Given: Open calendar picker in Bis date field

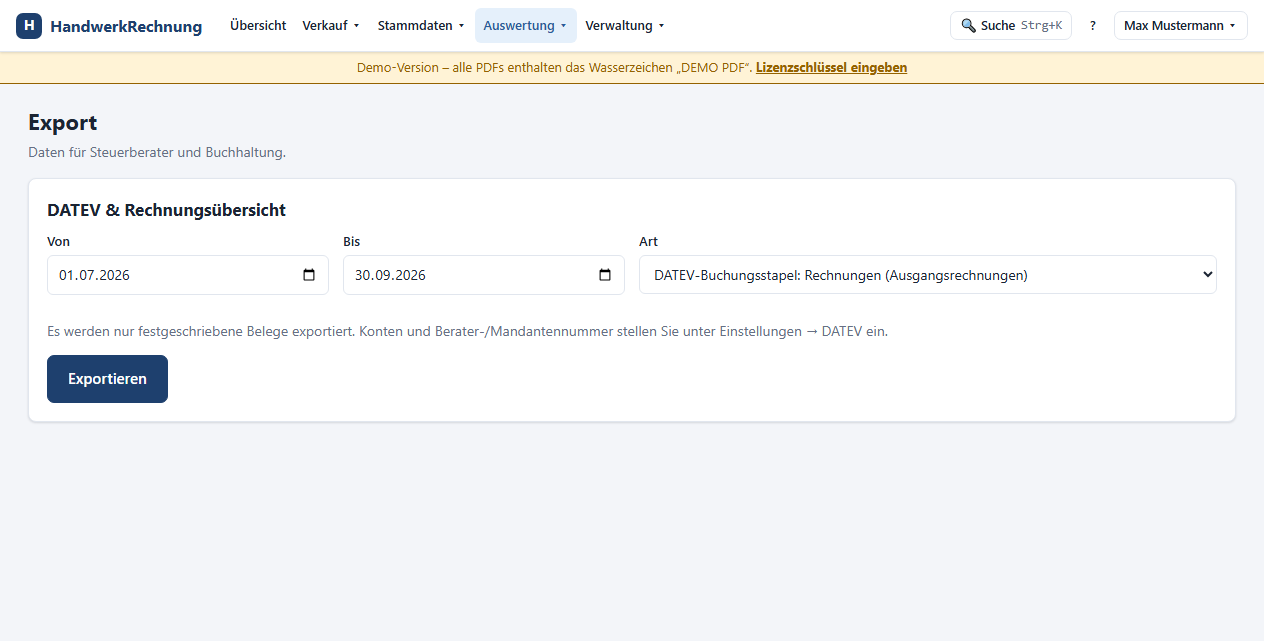Looking at the screenshot, I should (x=605, y=275).
